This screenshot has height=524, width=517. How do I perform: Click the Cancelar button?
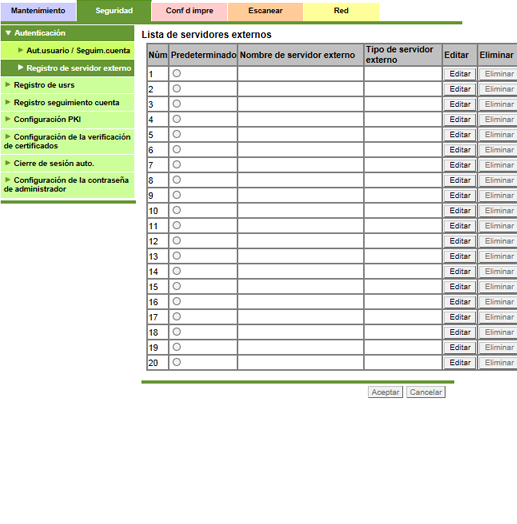click(x=426, y=392)
